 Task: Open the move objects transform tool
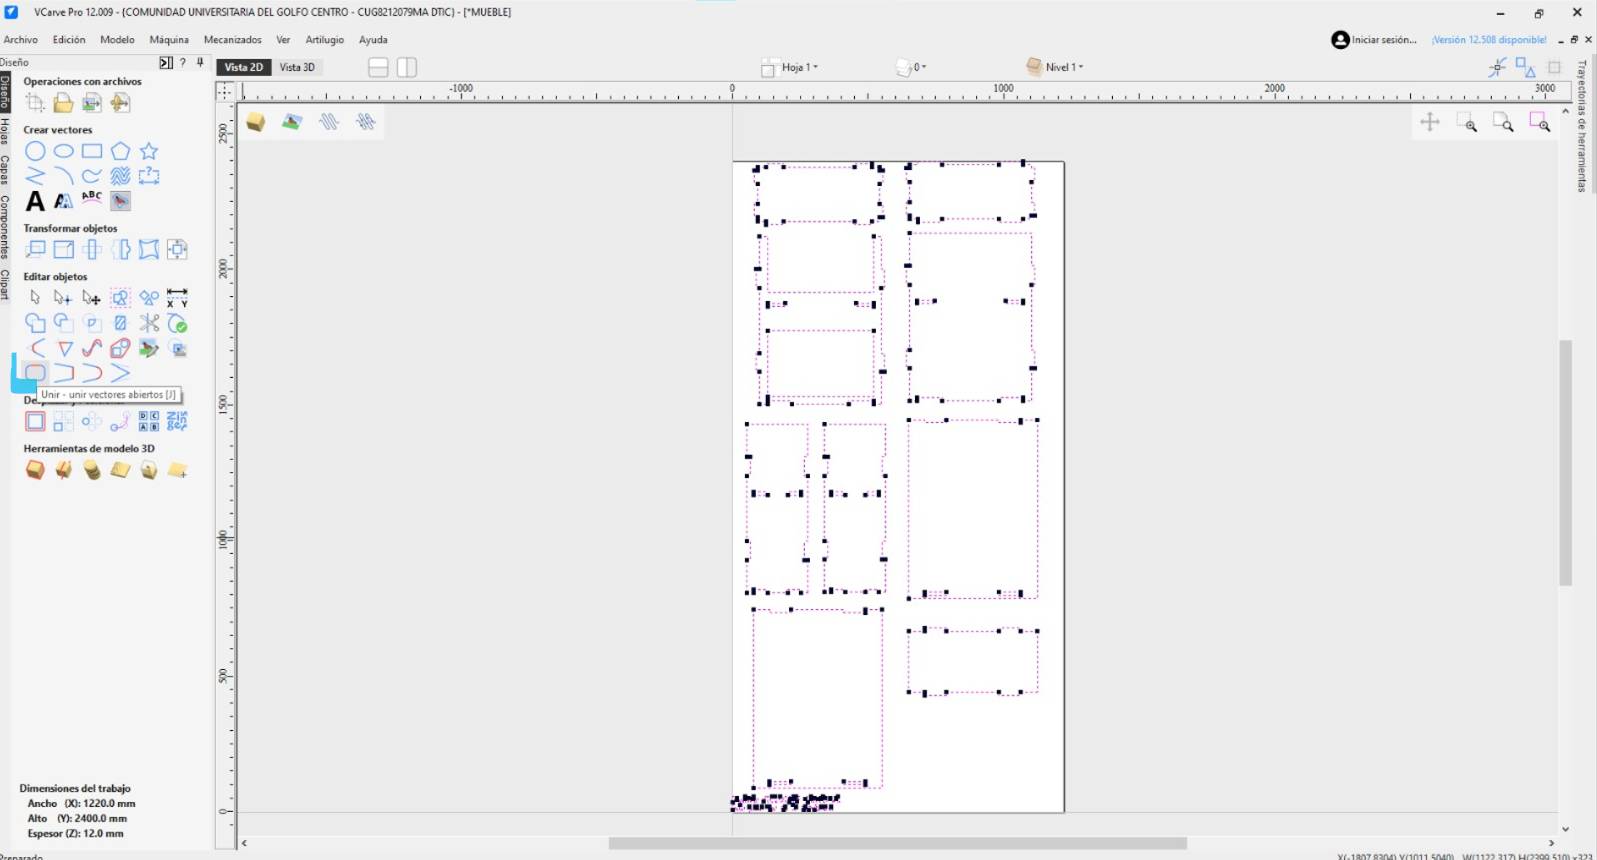click(x=35, y=249)
